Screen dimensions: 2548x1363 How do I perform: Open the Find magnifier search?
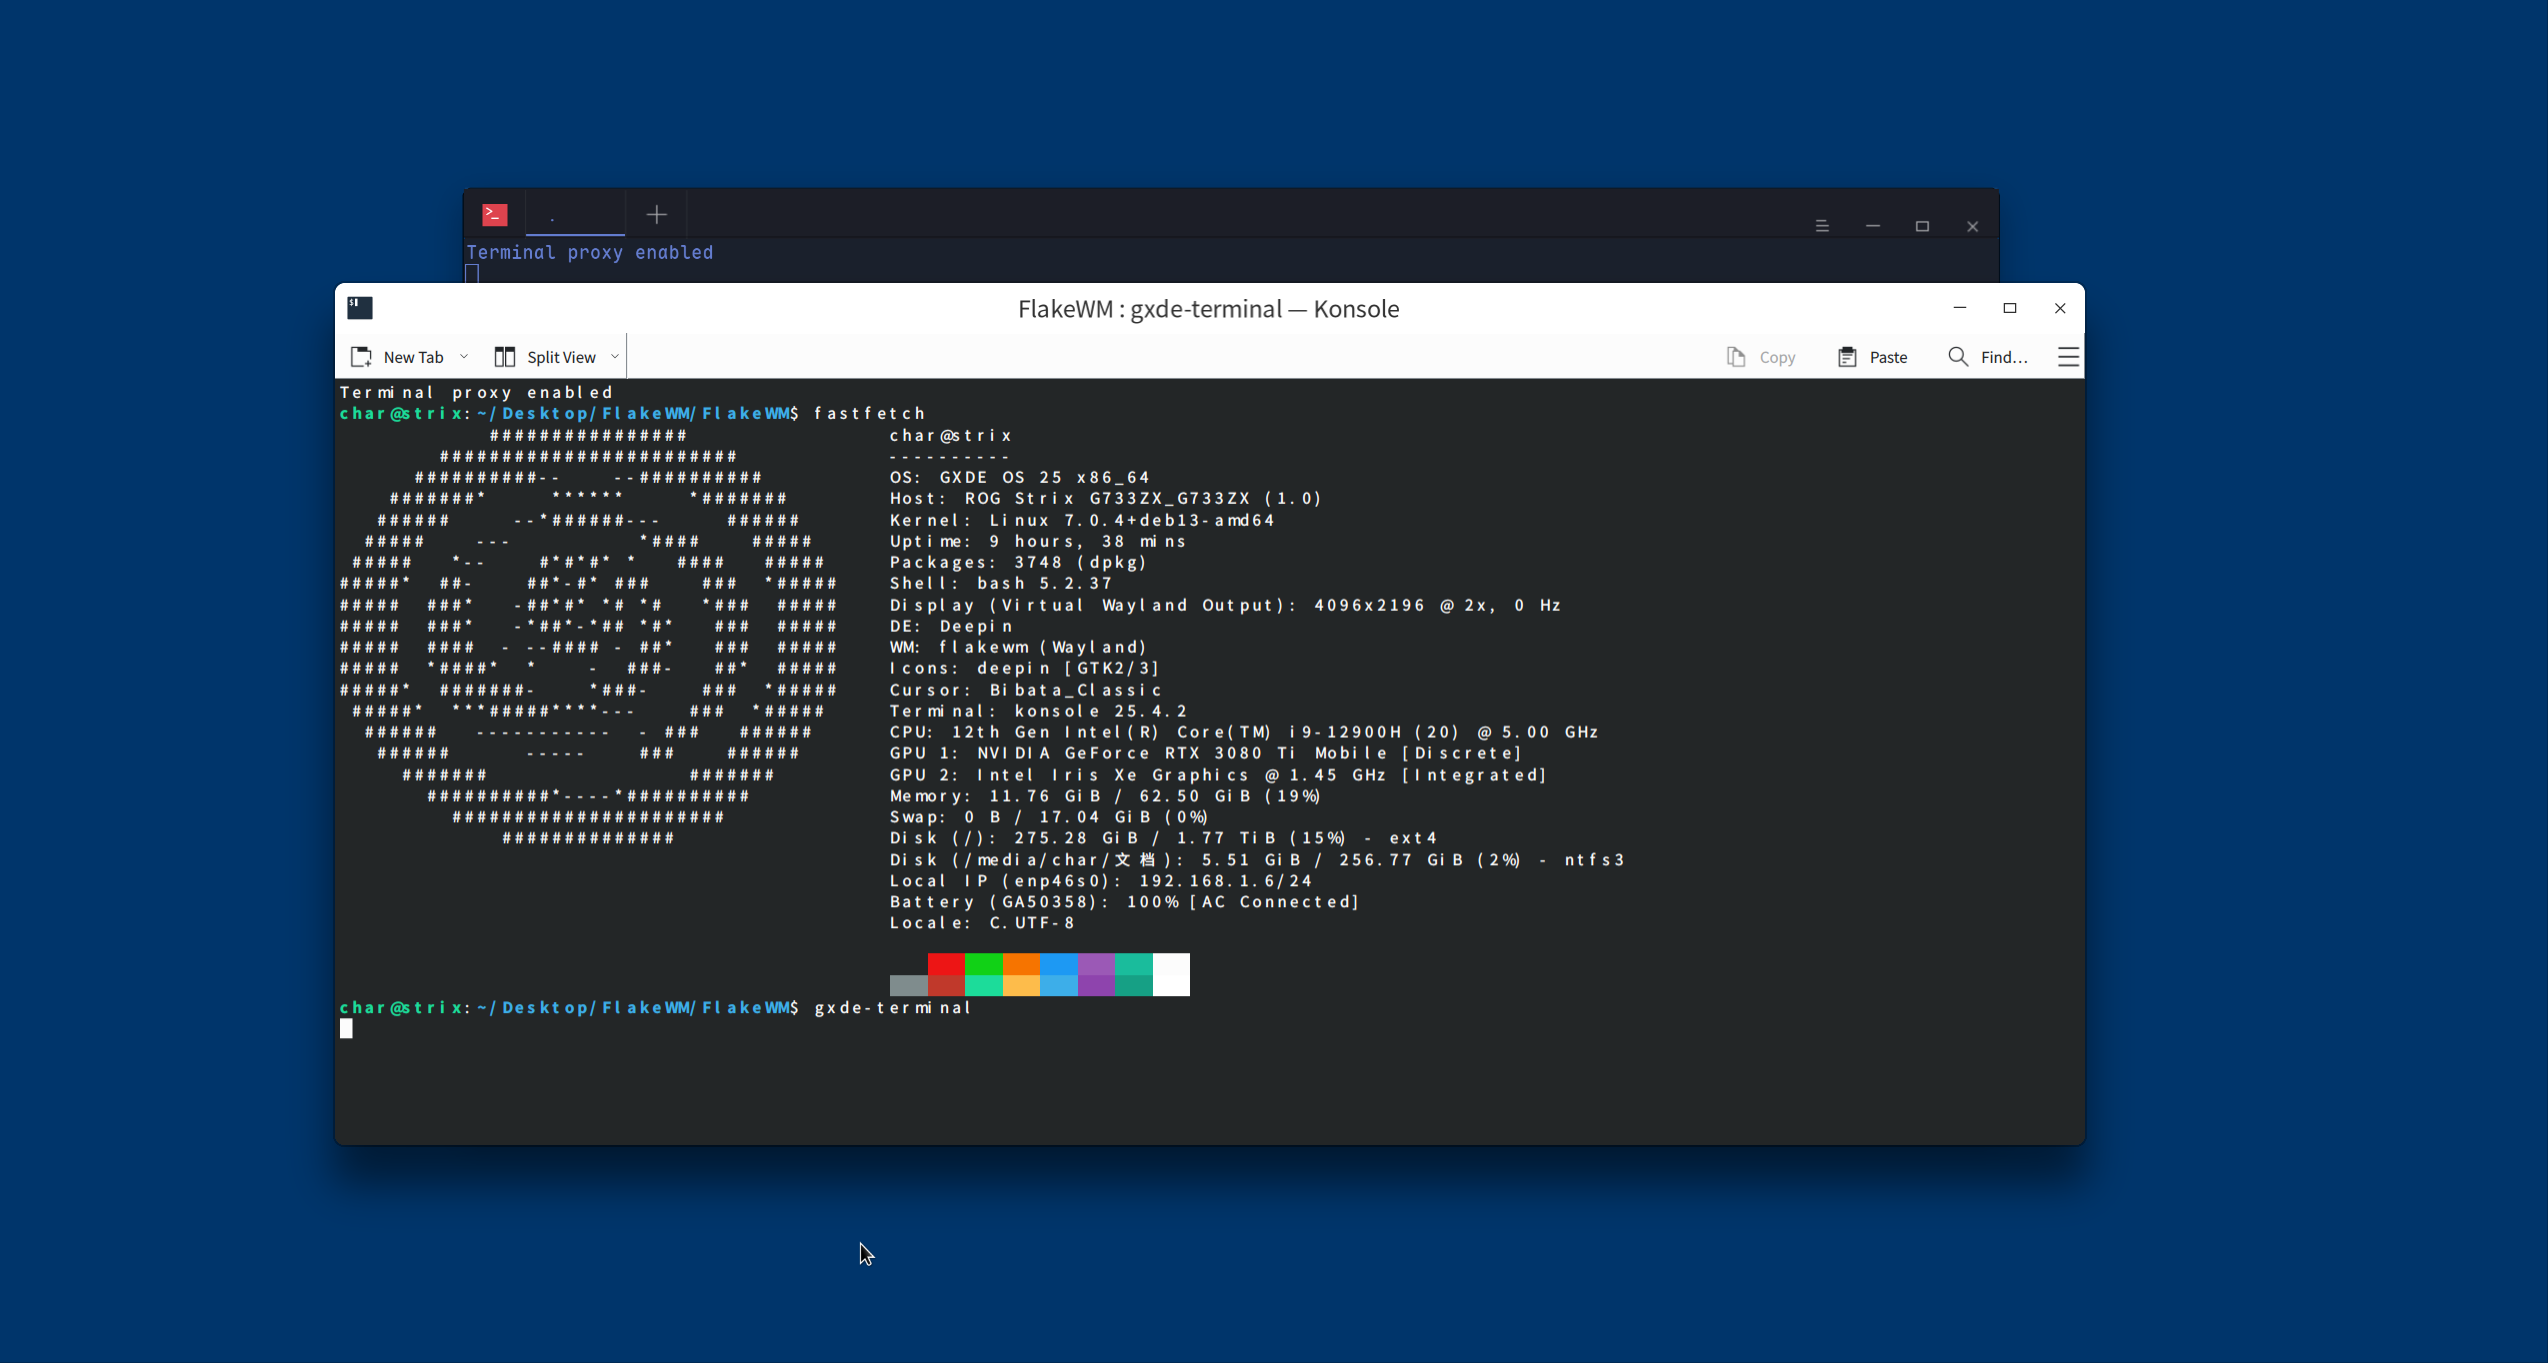coord(1958,357)
